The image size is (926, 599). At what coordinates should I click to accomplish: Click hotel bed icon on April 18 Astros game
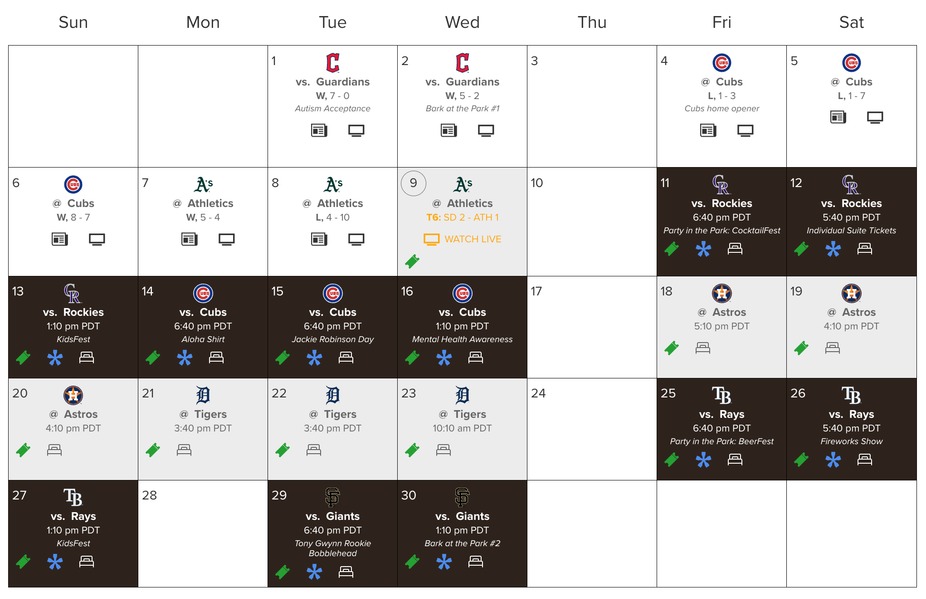(x=703, y=348)
